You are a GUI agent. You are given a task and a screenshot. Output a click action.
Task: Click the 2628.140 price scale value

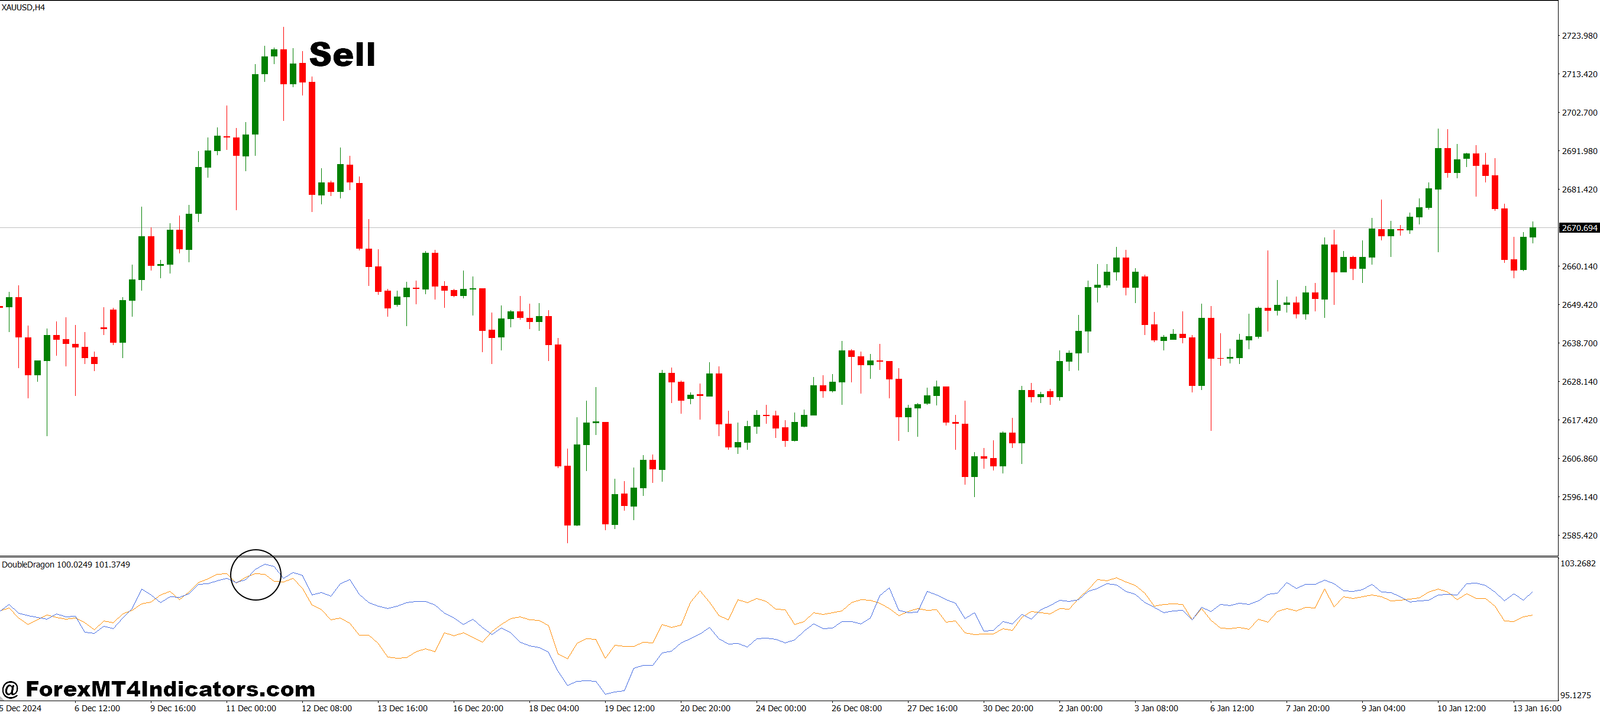coord(1579,382)
